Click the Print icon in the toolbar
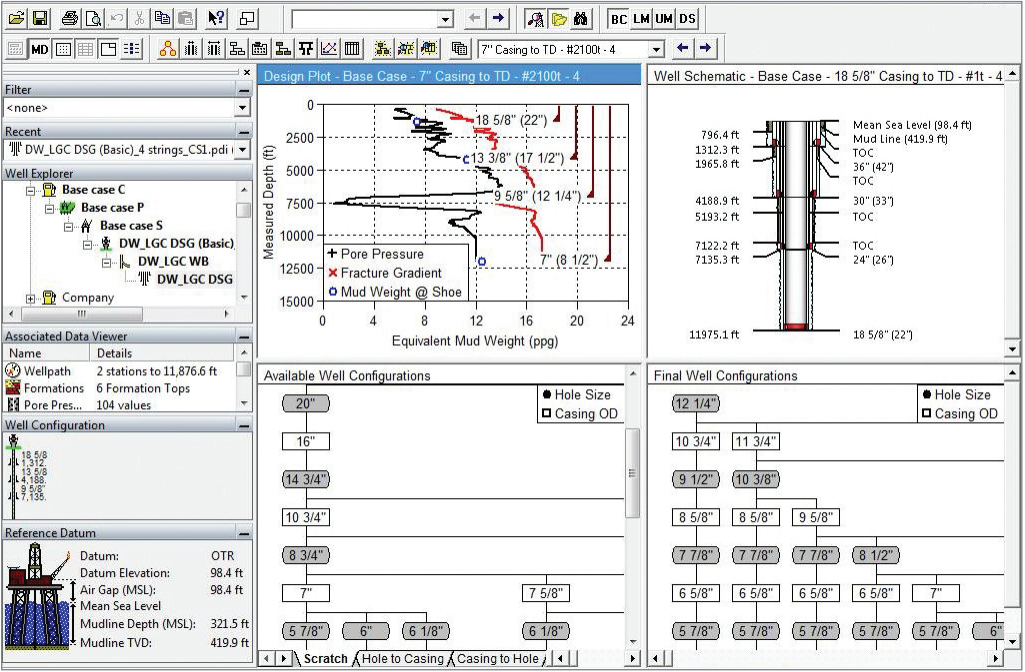The width and height of the screenshot is (1025, 672). 69,18
